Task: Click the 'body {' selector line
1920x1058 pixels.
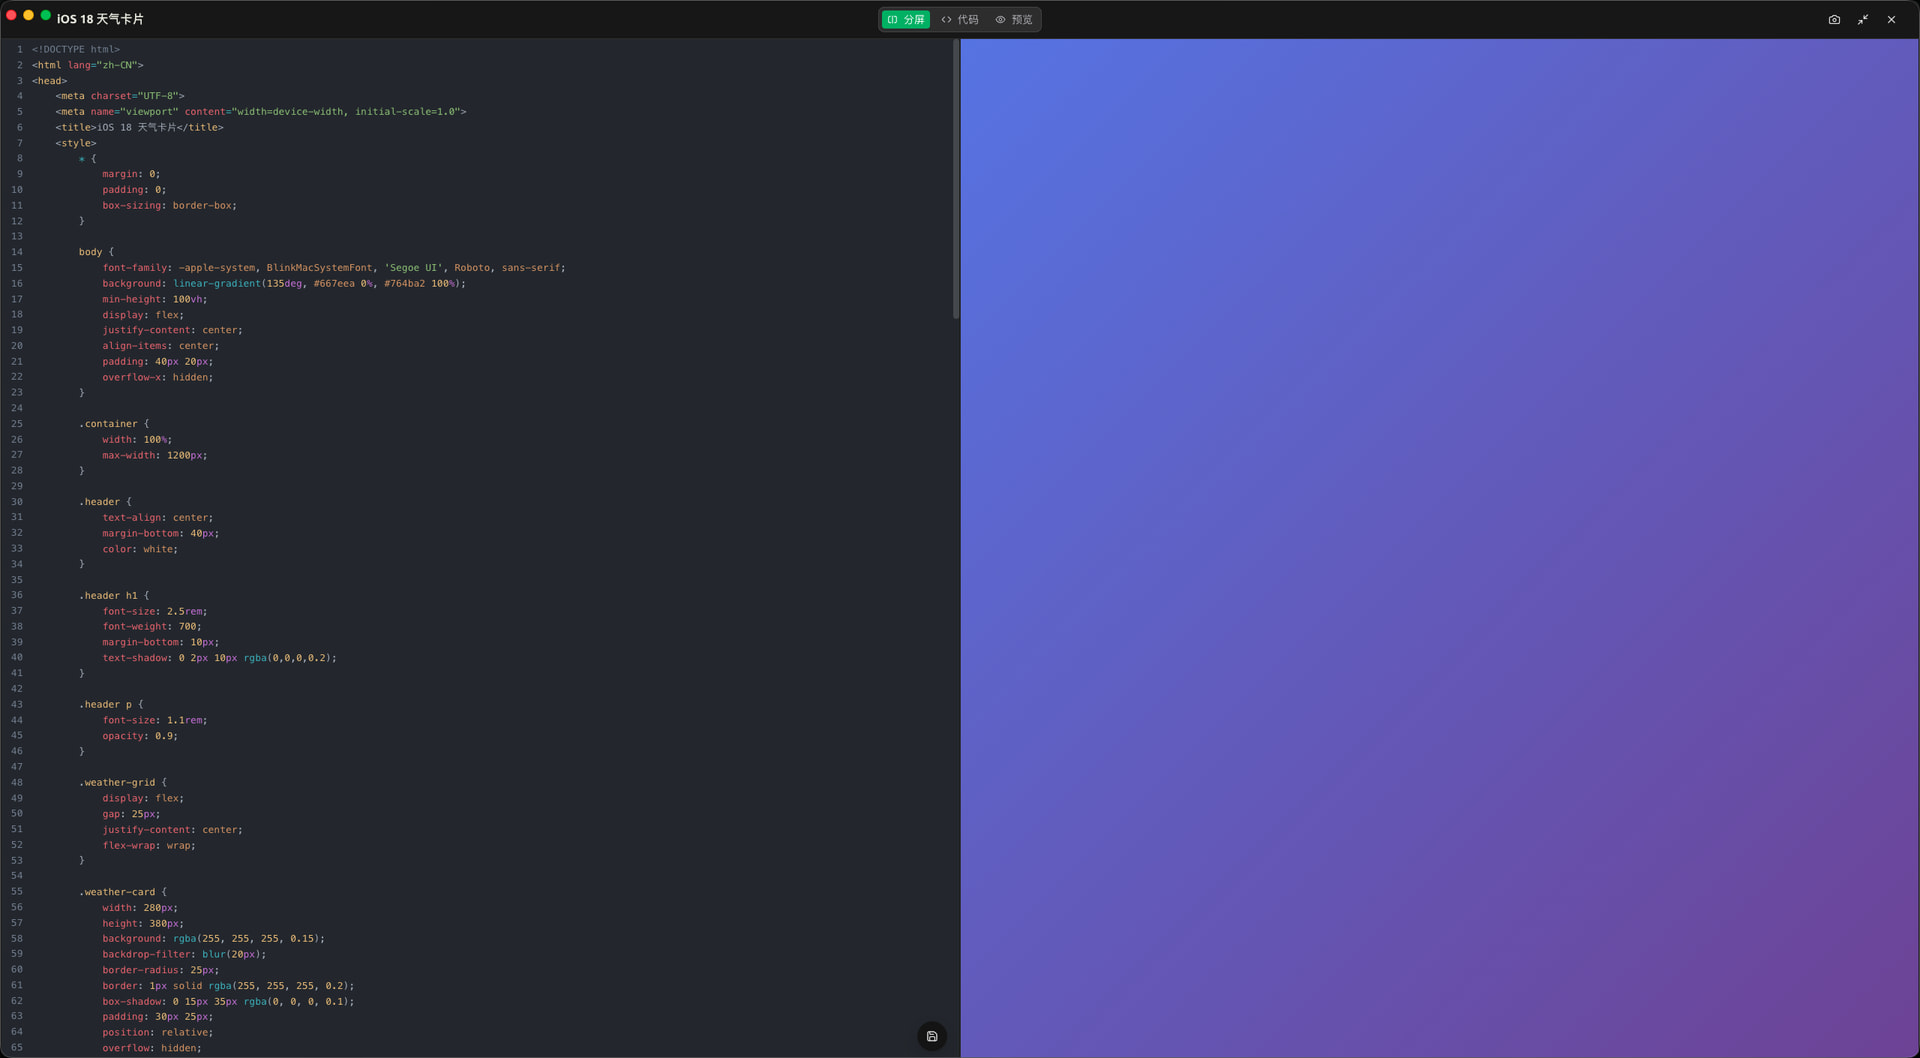Action: (97, 252)
